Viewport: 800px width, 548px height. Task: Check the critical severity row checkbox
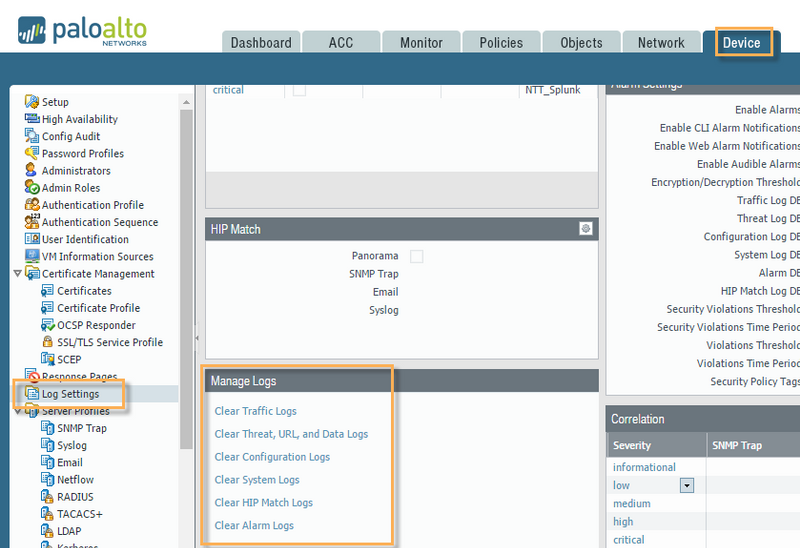299,90
